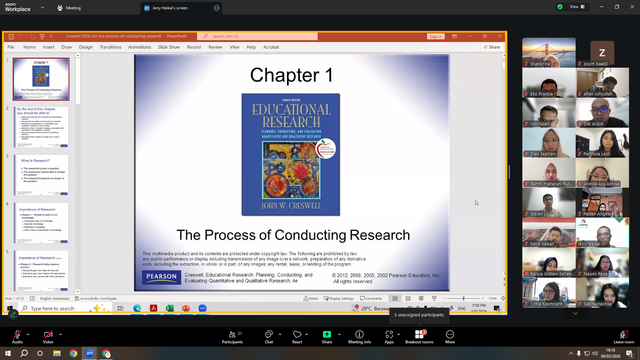This screenshot has width=640, height=360.
Task: Click Sign in within PowerPoint title bar
Action: tap(436, 36)
